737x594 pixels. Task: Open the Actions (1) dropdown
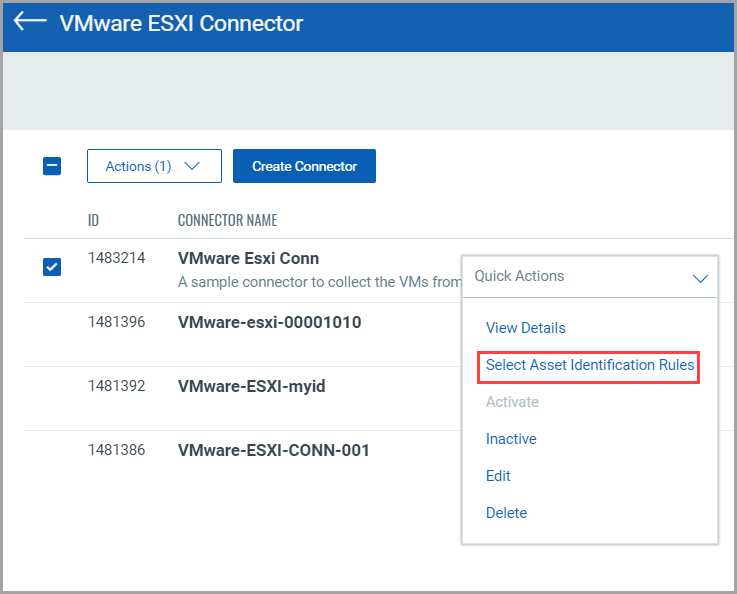coord(154,166)
